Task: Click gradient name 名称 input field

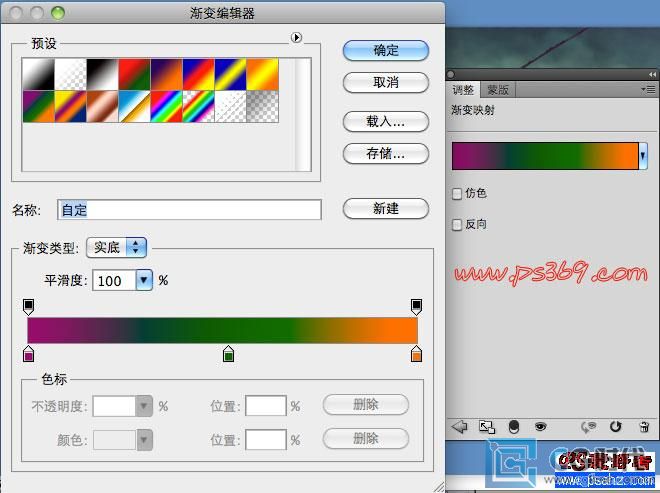Action: point(189,210)
